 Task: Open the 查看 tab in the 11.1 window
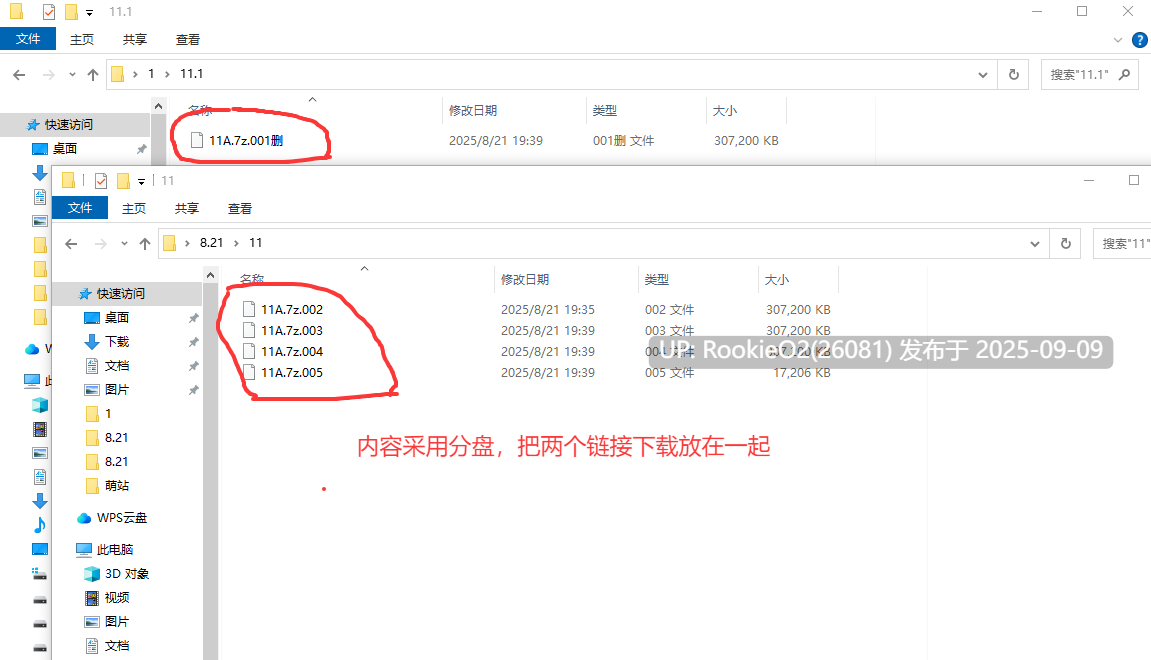pos(187,40)
